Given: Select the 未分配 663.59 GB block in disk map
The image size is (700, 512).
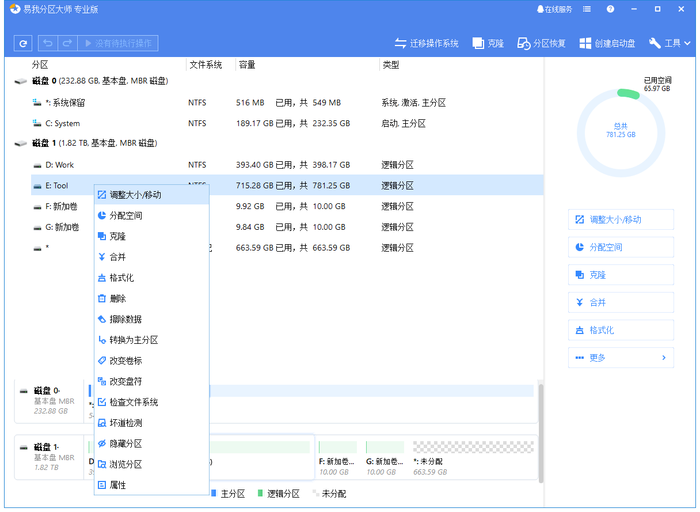Looking at the screenshot, I should pos(473,458).
